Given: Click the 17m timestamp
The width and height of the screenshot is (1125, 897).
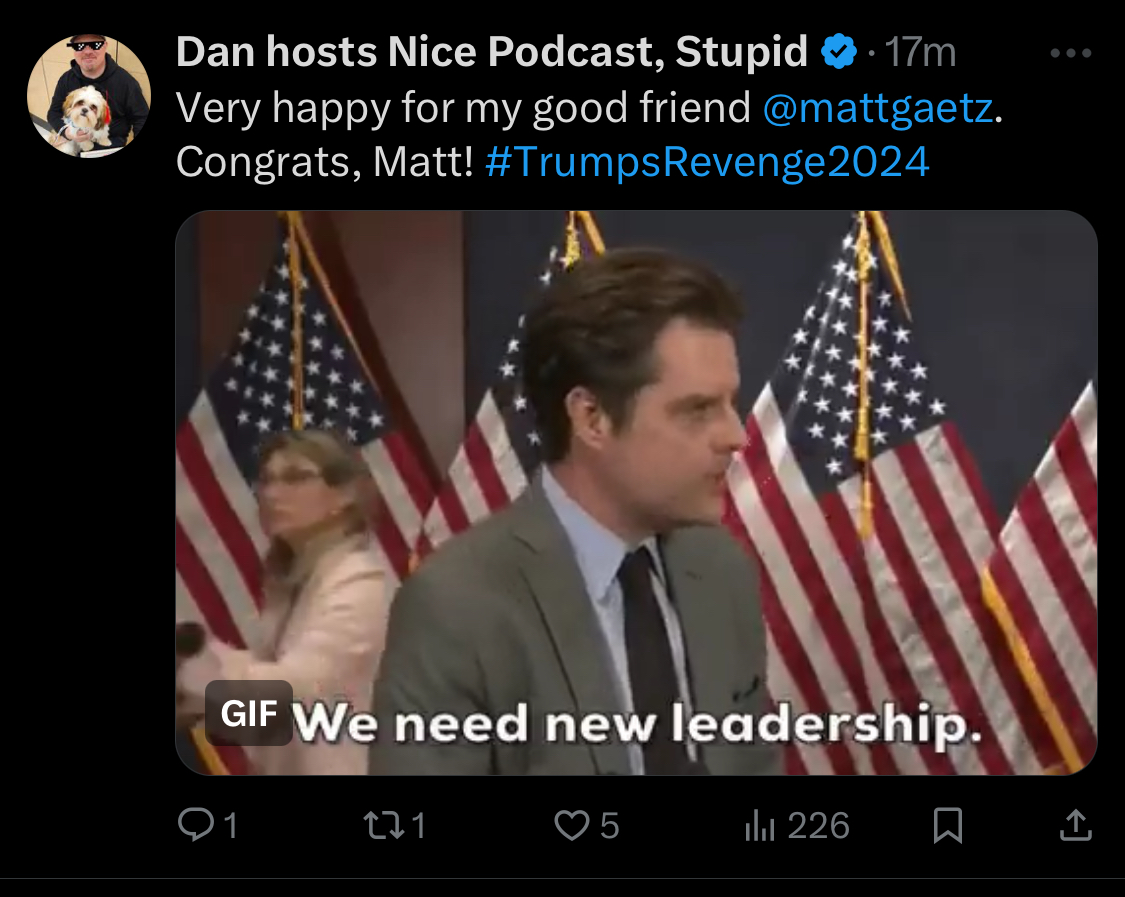Looking at the screenshot, I should [x=920, y=52].
